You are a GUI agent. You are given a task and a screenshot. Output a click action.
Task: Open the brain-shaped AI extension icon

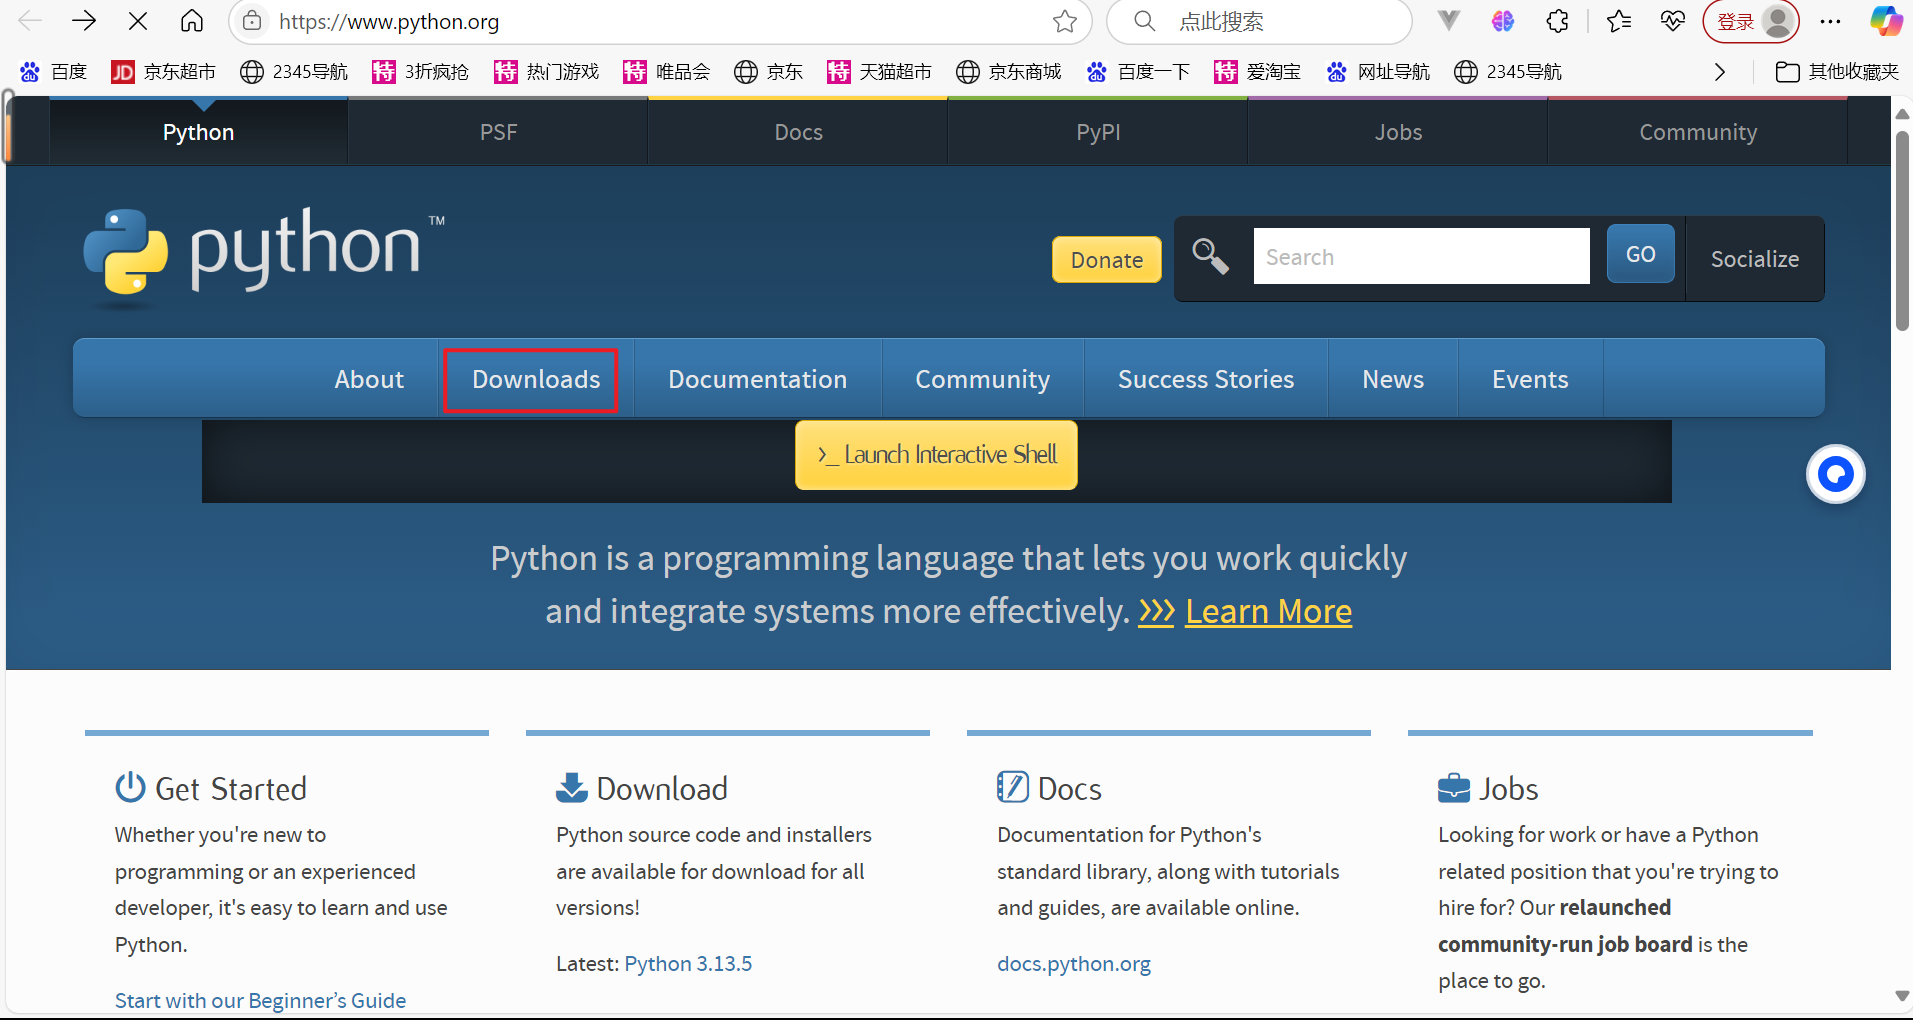click(x=1502, y=21)
